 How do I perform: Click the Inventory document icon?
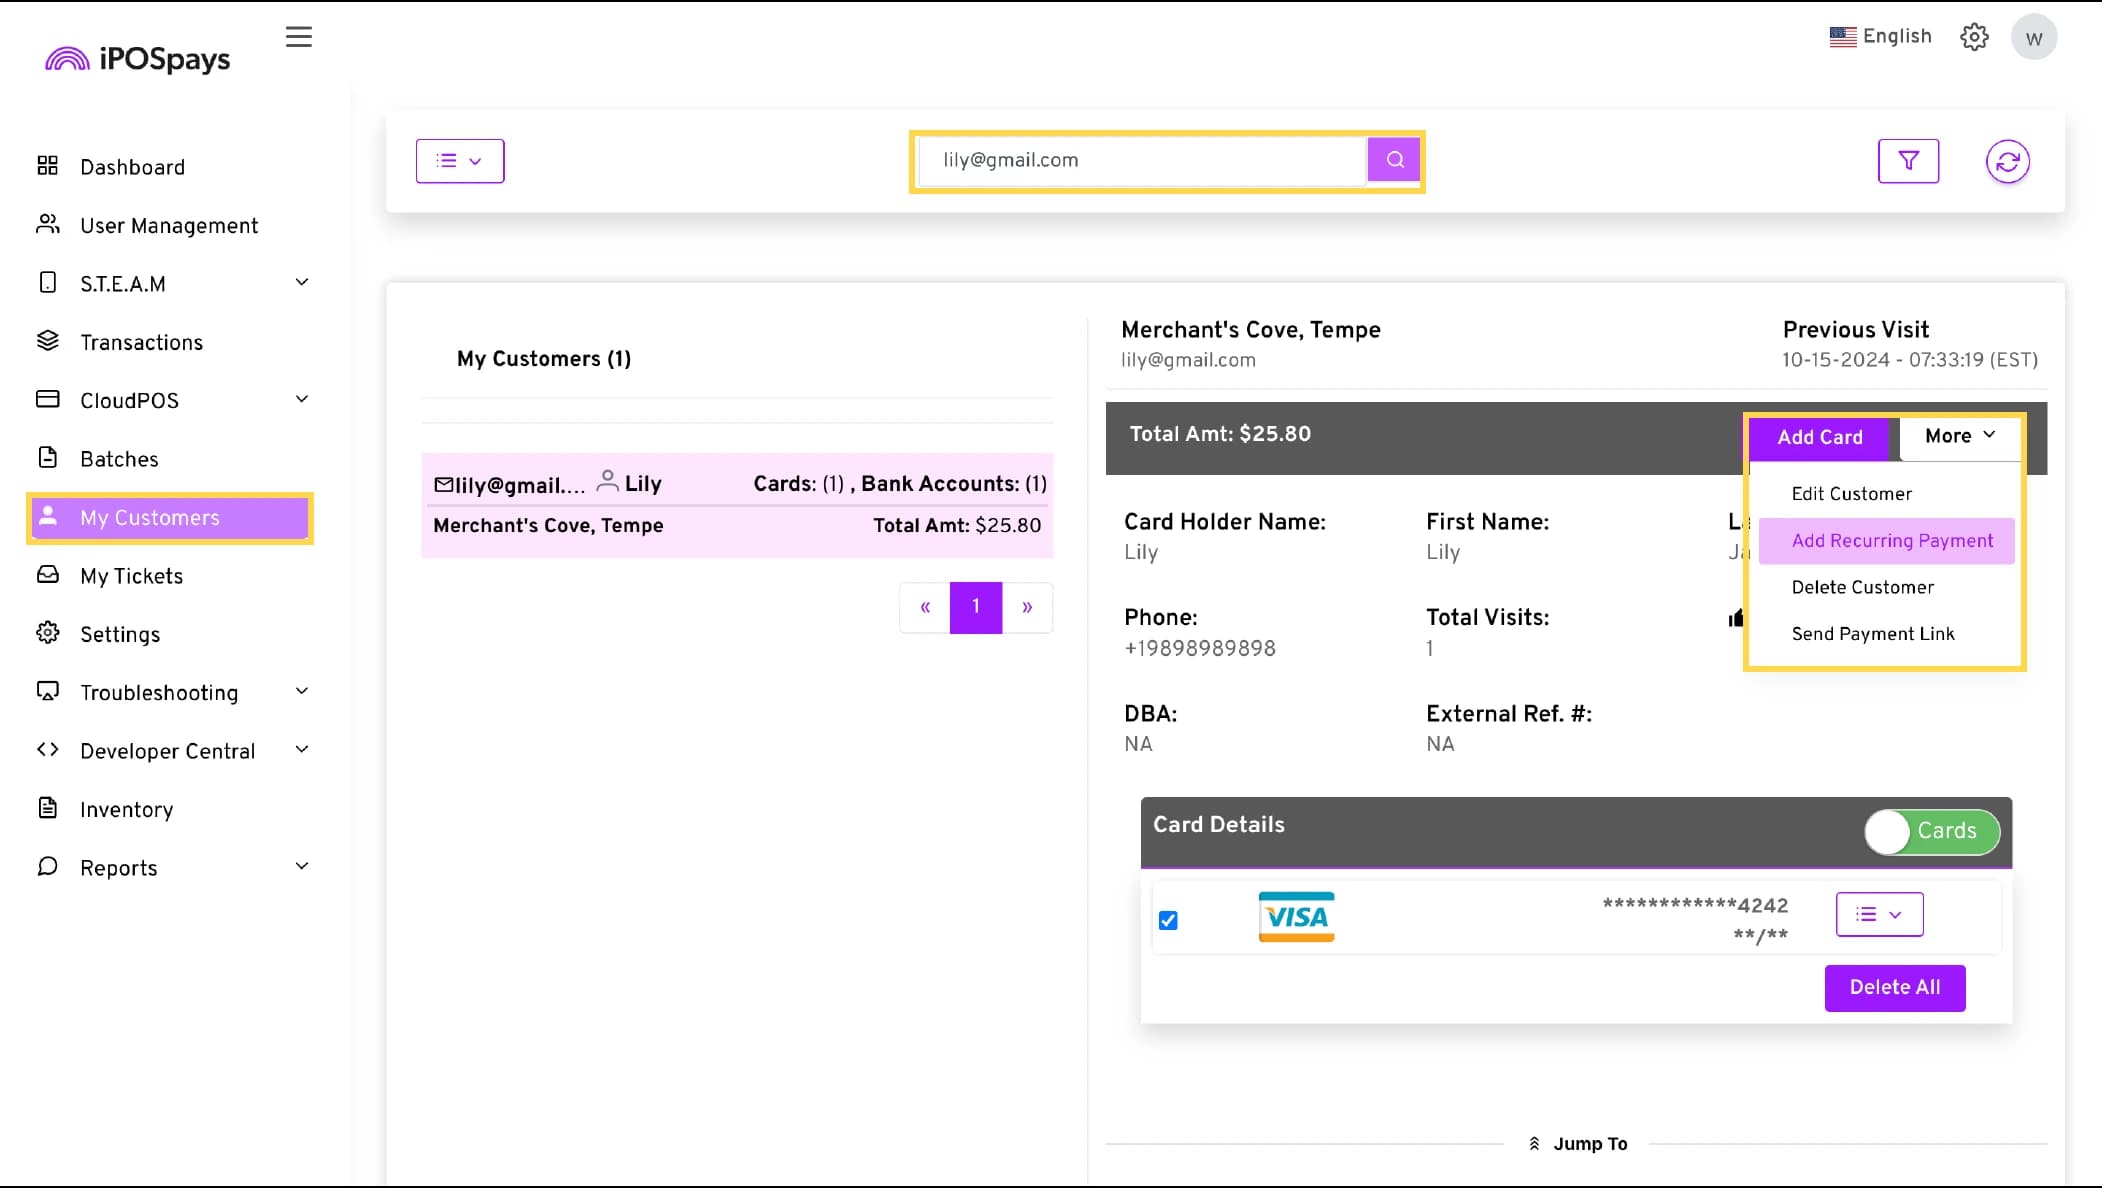47,807
